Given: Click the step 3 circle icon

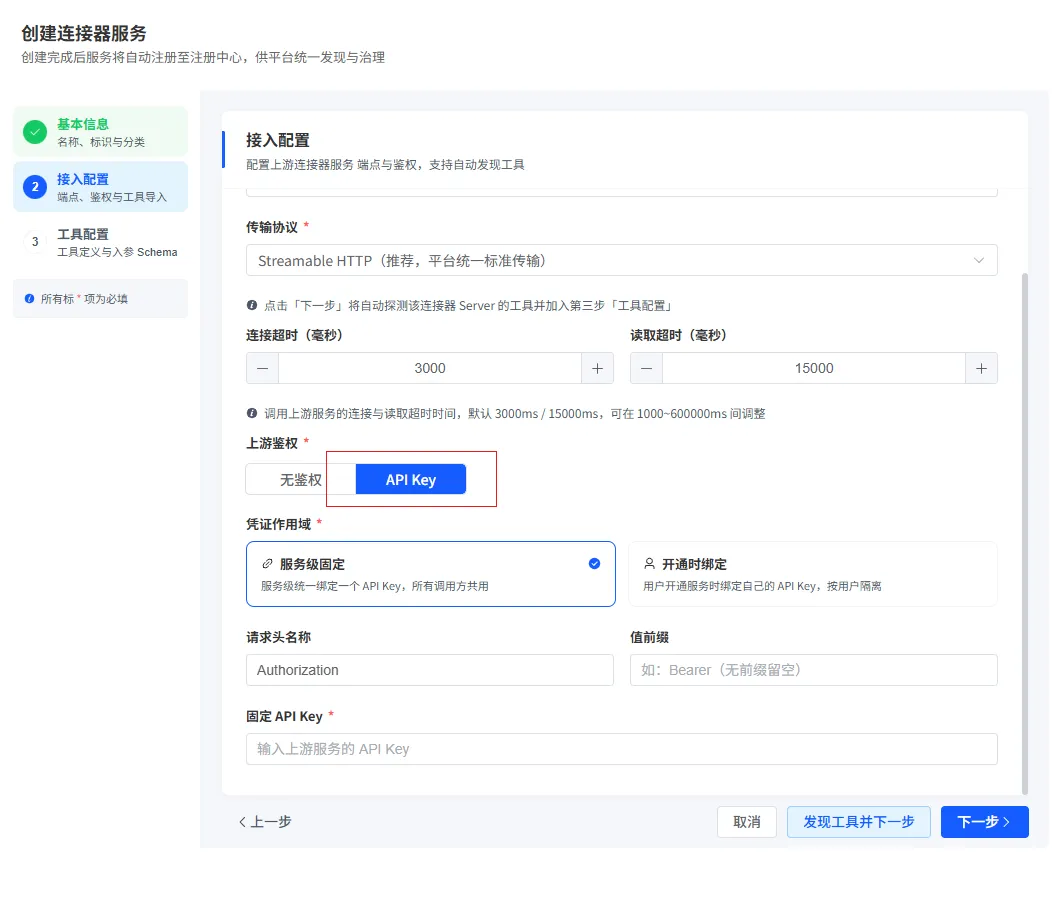Looking at the screenshot, I should [x=35, y=242].
